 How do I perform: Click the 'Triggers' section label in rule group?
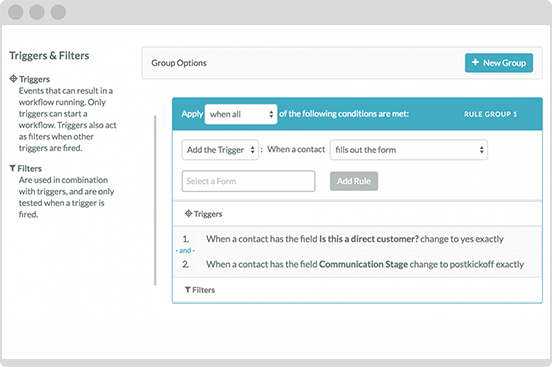[x=208, y=214]
